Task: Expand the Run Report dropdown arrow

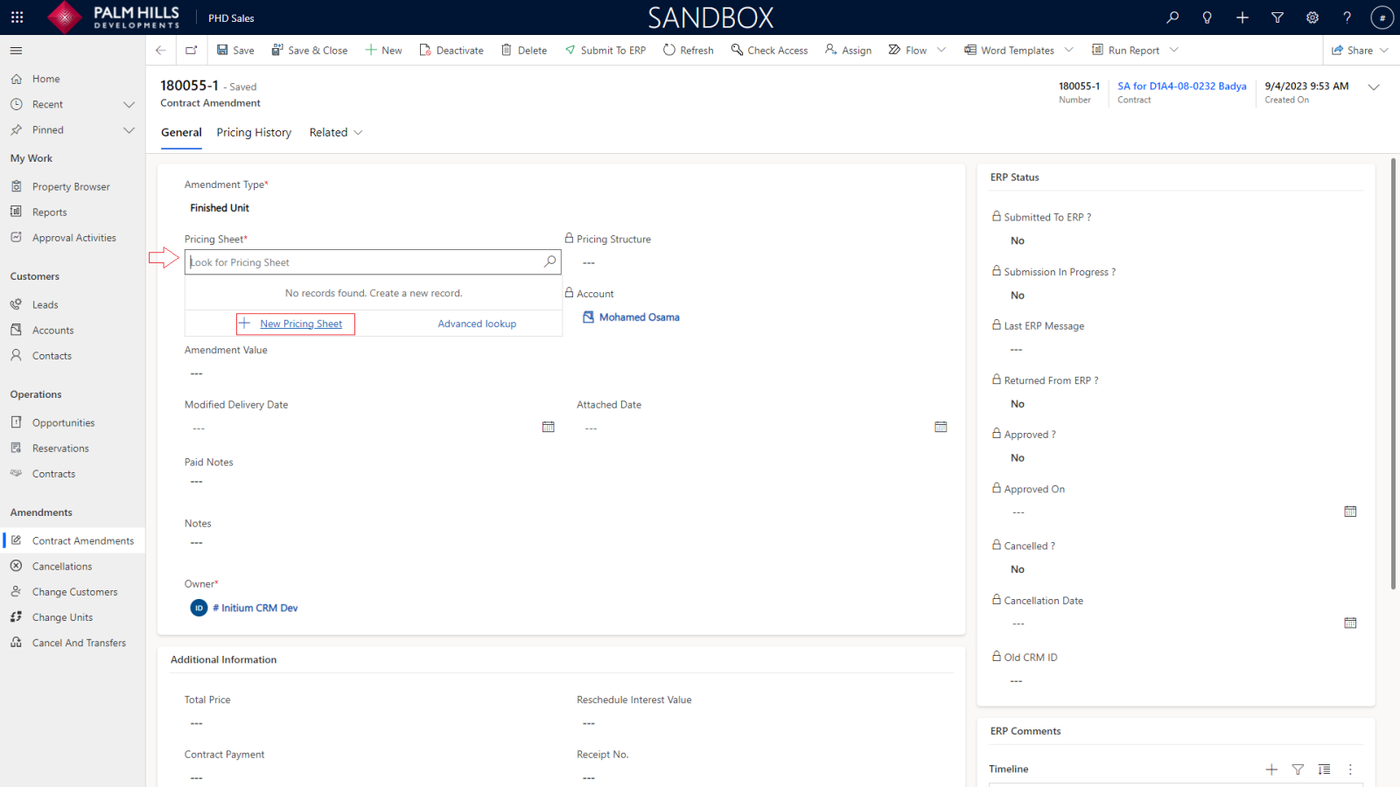Action: pos(1174,50)
